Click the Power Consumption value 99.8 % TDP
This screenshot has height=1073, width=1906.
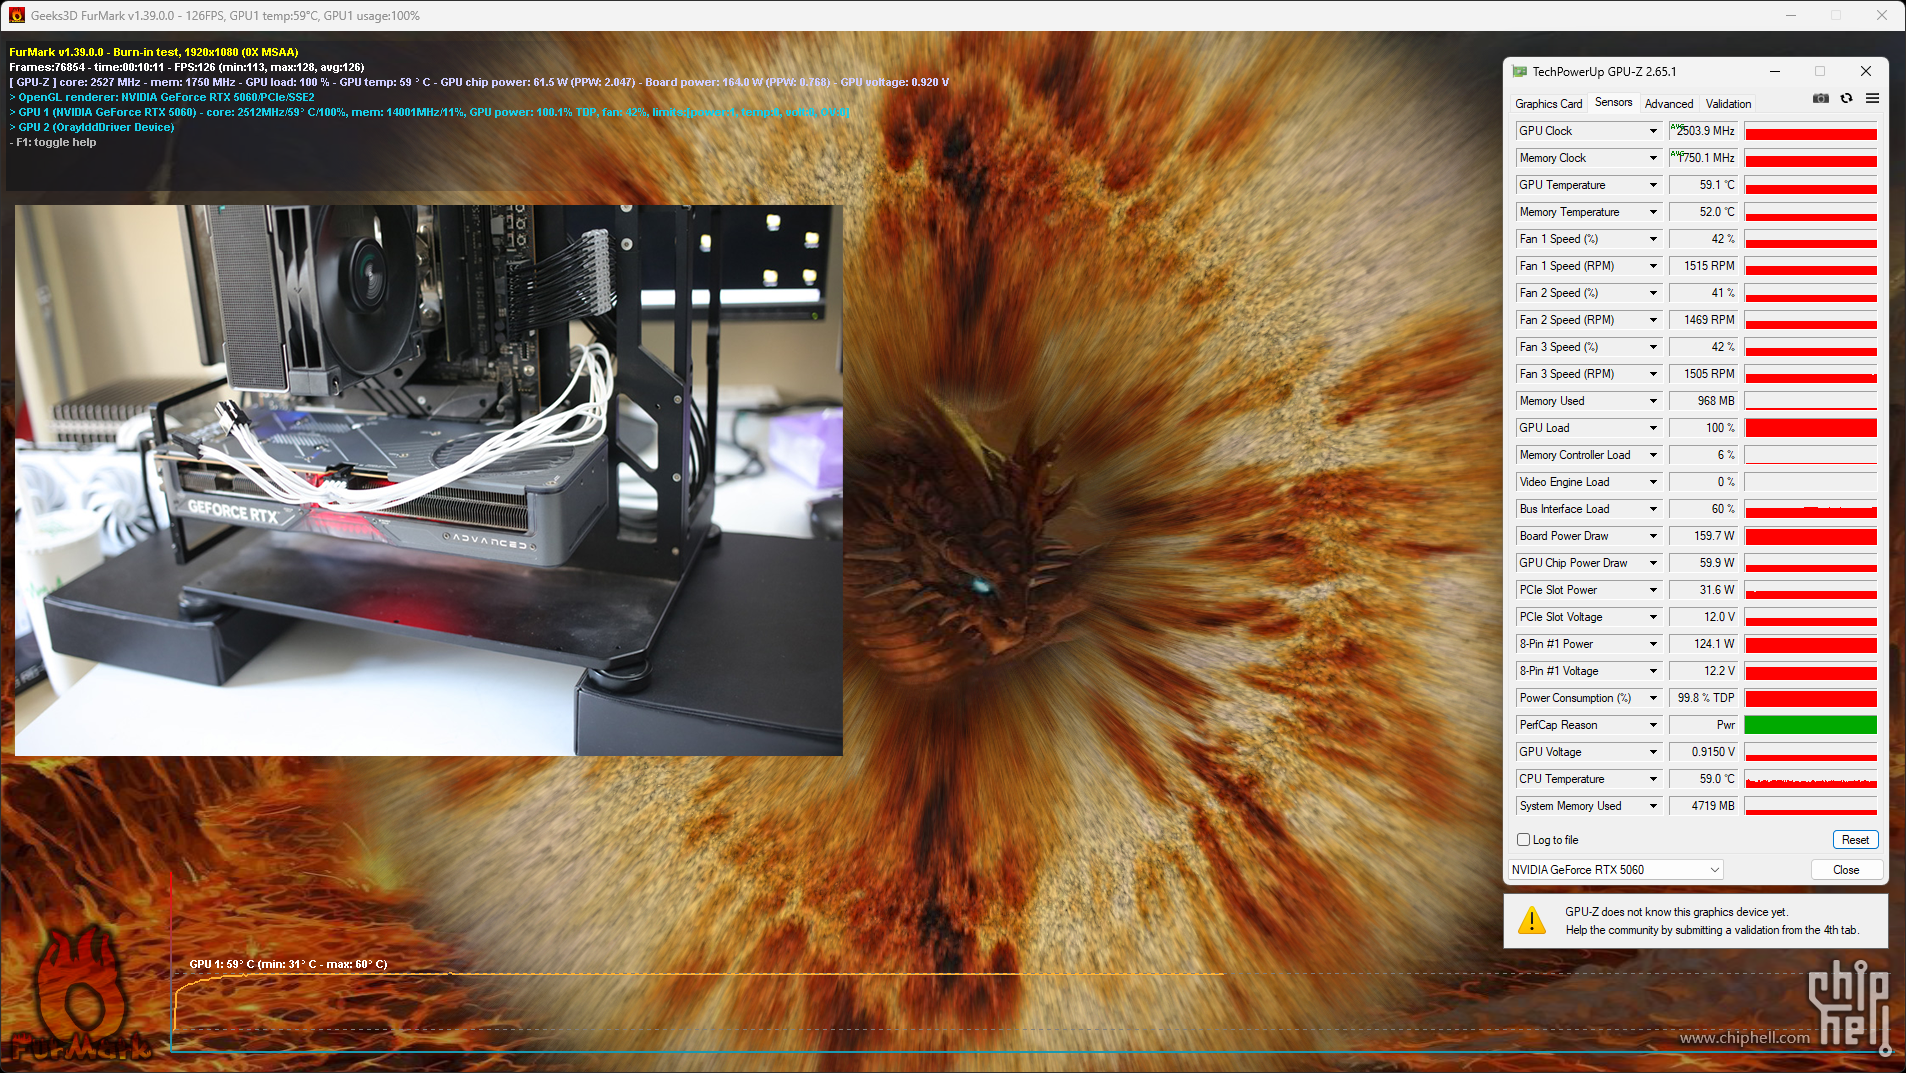point(1704,698)
